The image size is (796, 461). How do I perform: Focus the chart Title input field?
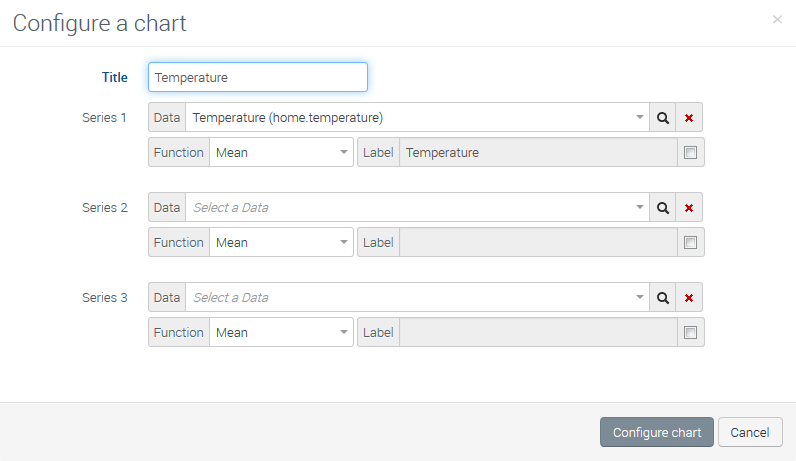[x=258, y=77]
